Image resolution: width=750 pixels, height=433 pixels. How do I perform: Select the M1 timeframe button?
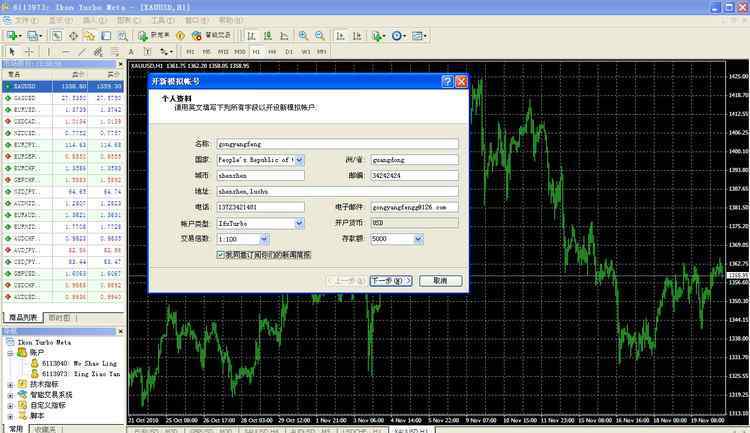pos(190,52)
